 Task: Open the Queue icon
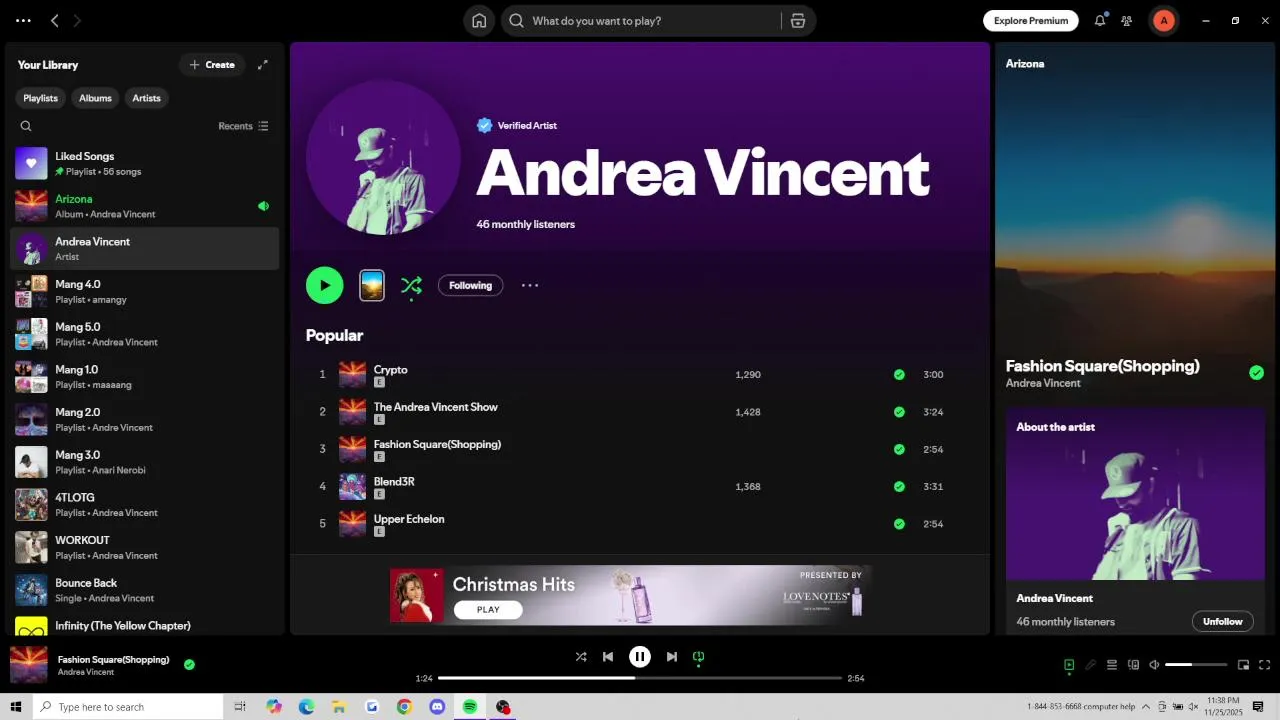tap(1111, 665)
